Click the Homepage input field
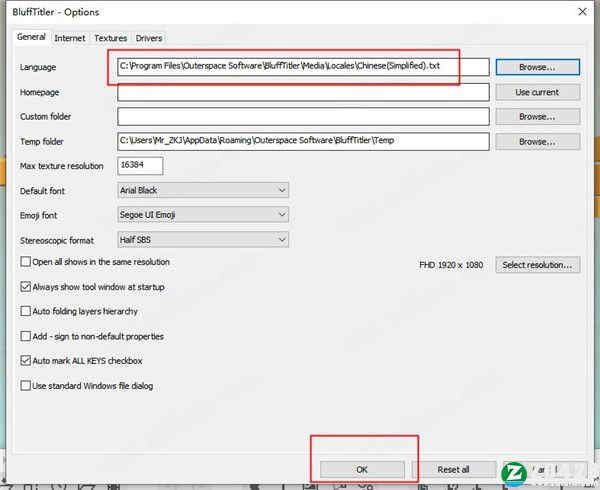Image resolution: width=600 pixels, height=490 pixels. point(303,92)
